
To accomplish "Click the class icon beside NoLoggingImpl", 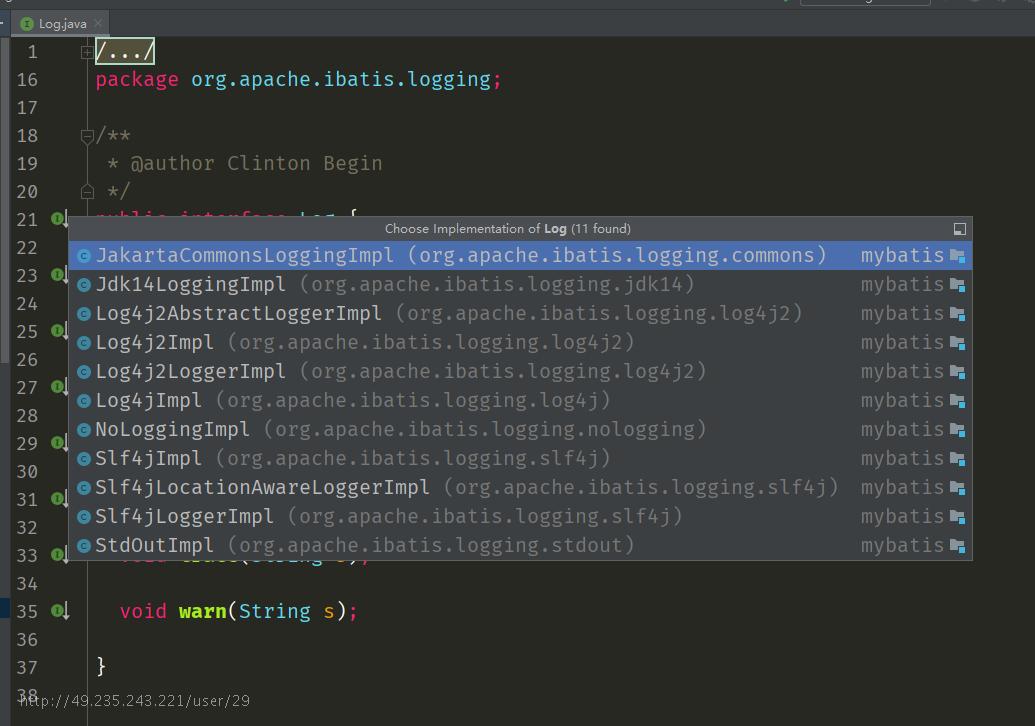I will [x=84, y=430].
